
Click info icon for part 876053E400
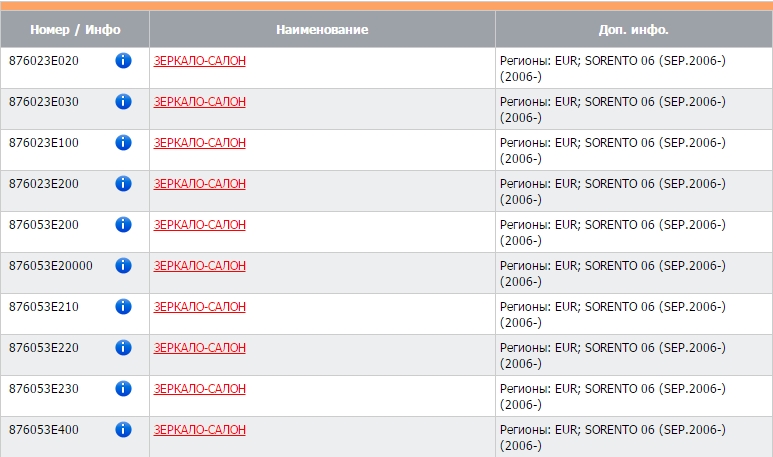click(124, 430)
